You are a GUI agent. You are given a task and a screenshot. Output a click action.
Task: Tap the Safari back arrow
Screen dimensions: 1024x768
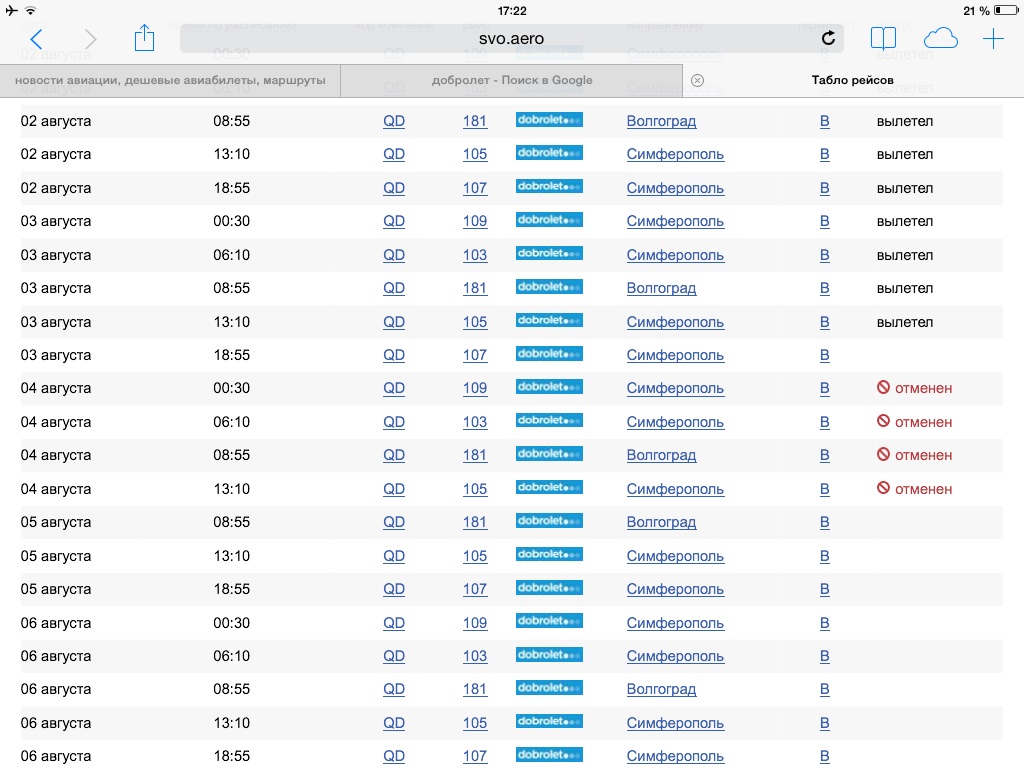coord(37,39)
